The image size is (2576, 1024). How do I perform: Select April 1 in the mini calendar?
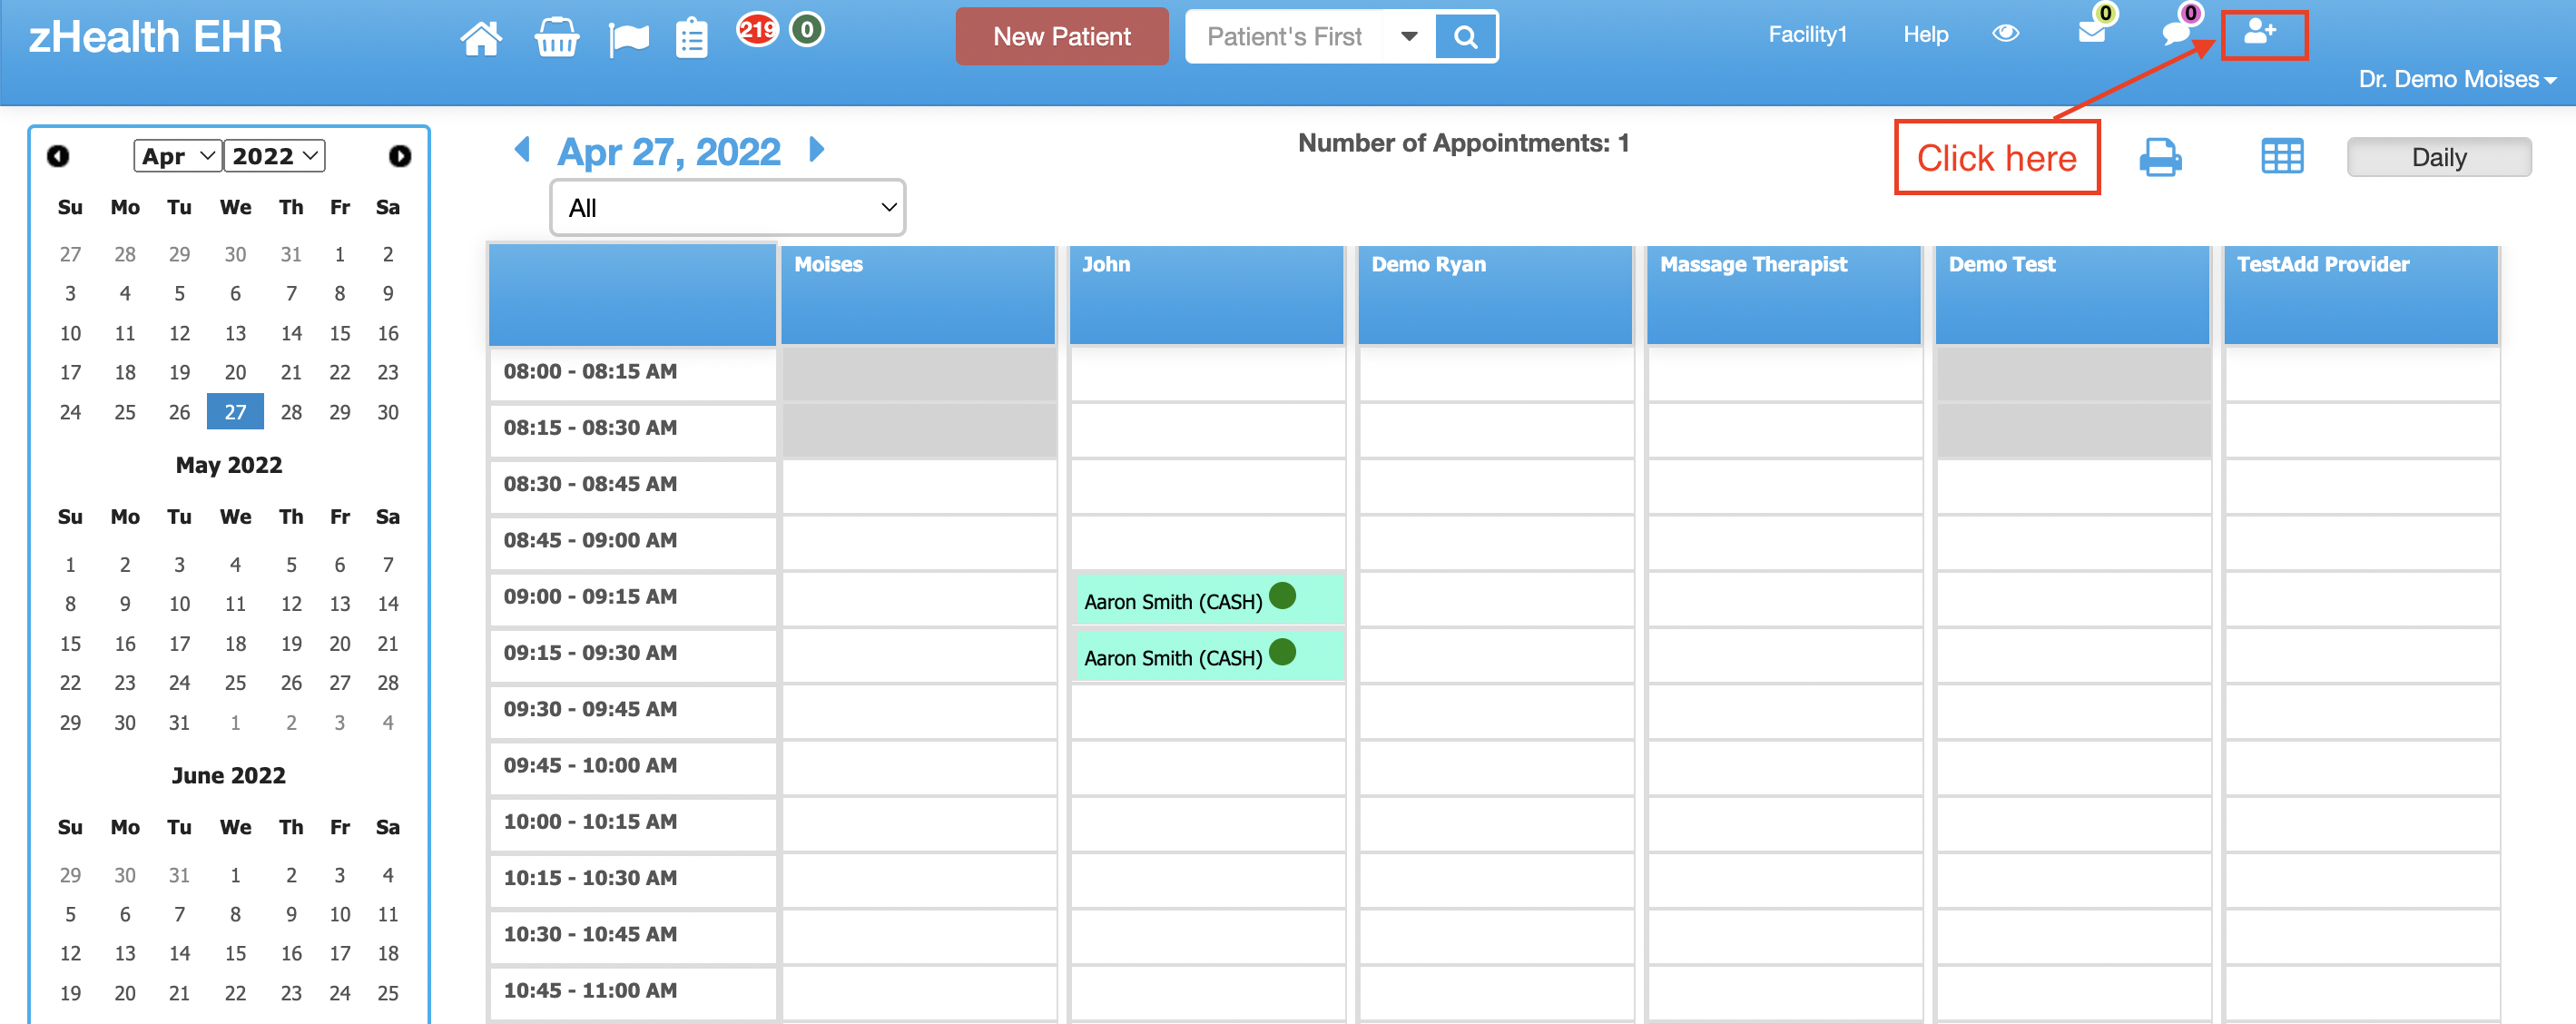tap(340, 254)
